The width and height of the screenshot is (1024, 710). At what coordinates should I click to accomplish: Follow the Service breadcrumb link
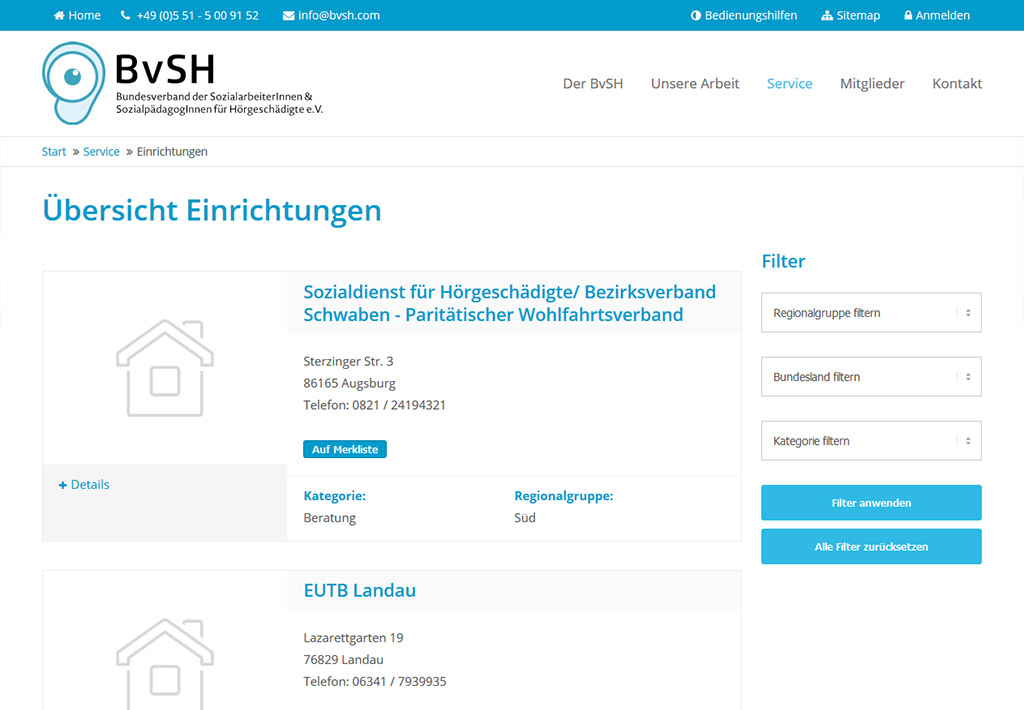click(x=101, y=152)
